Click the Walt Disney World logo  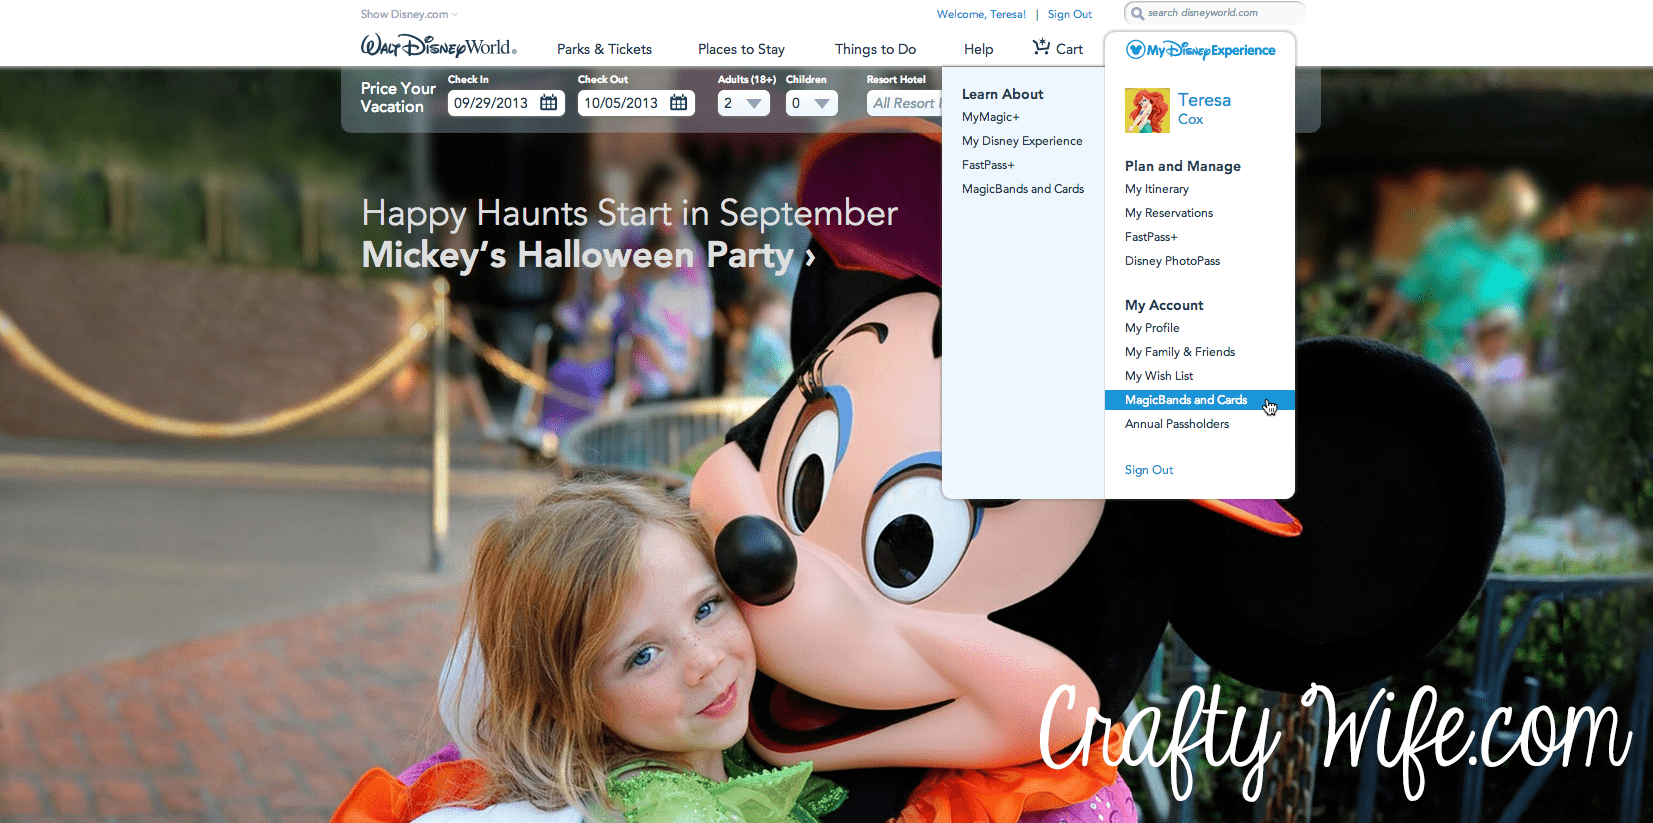[x=438, y=46]
